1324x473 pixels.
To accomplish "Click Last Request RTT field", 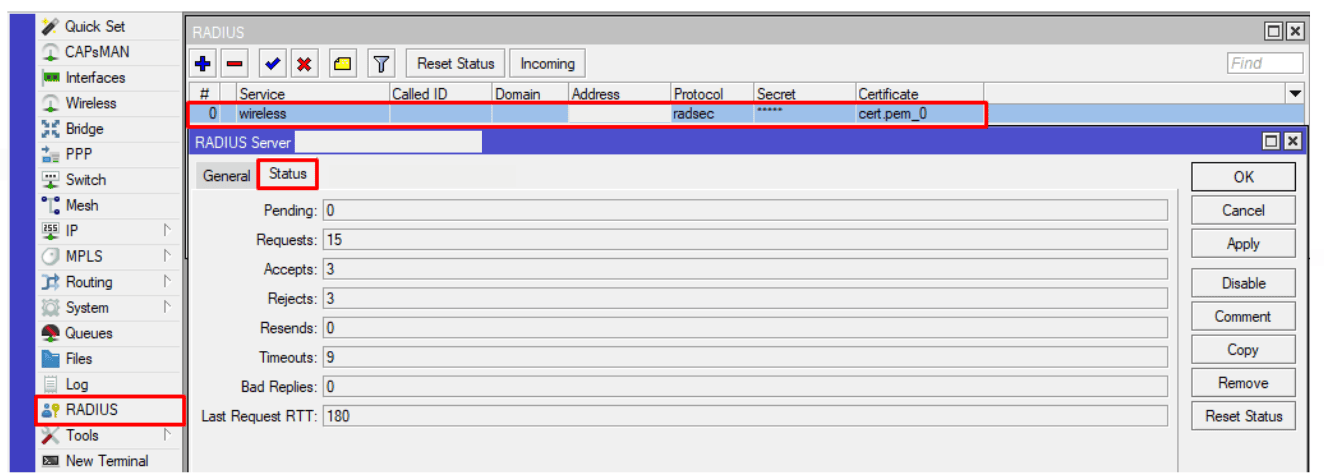I will pyautogui.click(x=745, y=415).
